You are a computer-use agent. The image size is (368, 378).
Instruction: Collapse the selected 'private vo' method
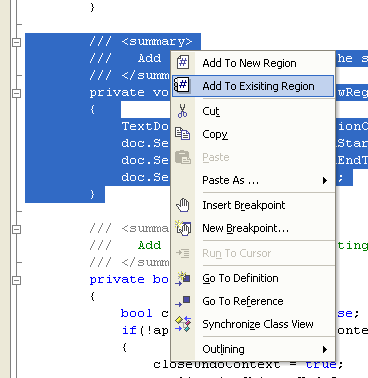point(17,93)
